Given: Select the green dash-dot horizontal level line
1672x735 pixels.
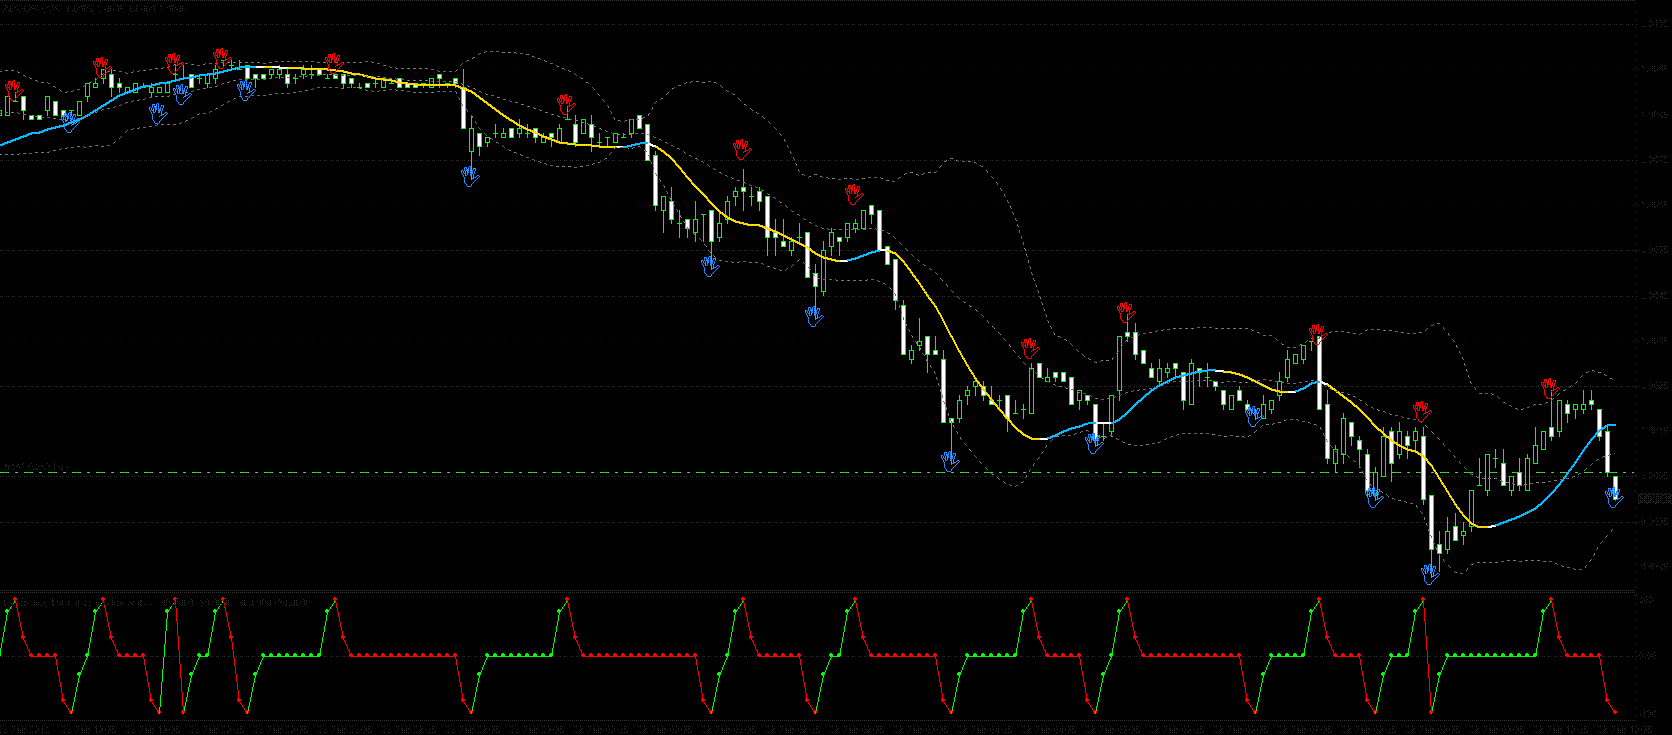Looking at the screenshot, I should [x=818, y=473].
